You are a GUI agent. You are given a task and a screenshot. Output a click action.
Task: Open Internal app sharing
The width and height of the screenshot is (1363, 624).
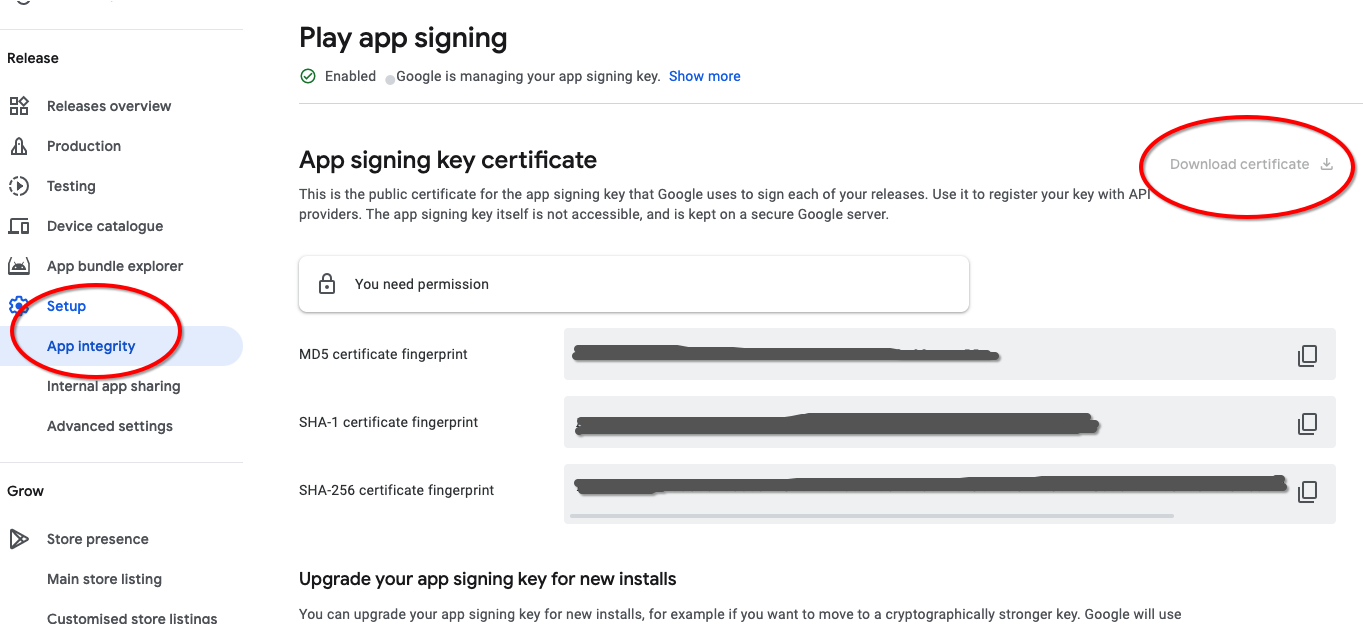coord(113,386)
